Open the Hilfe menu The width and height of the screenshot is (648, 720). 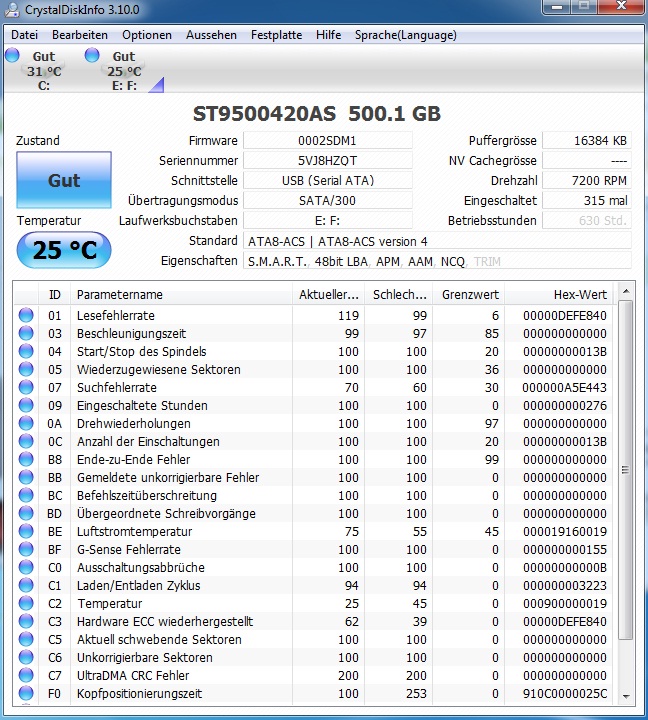click(328, 35)
